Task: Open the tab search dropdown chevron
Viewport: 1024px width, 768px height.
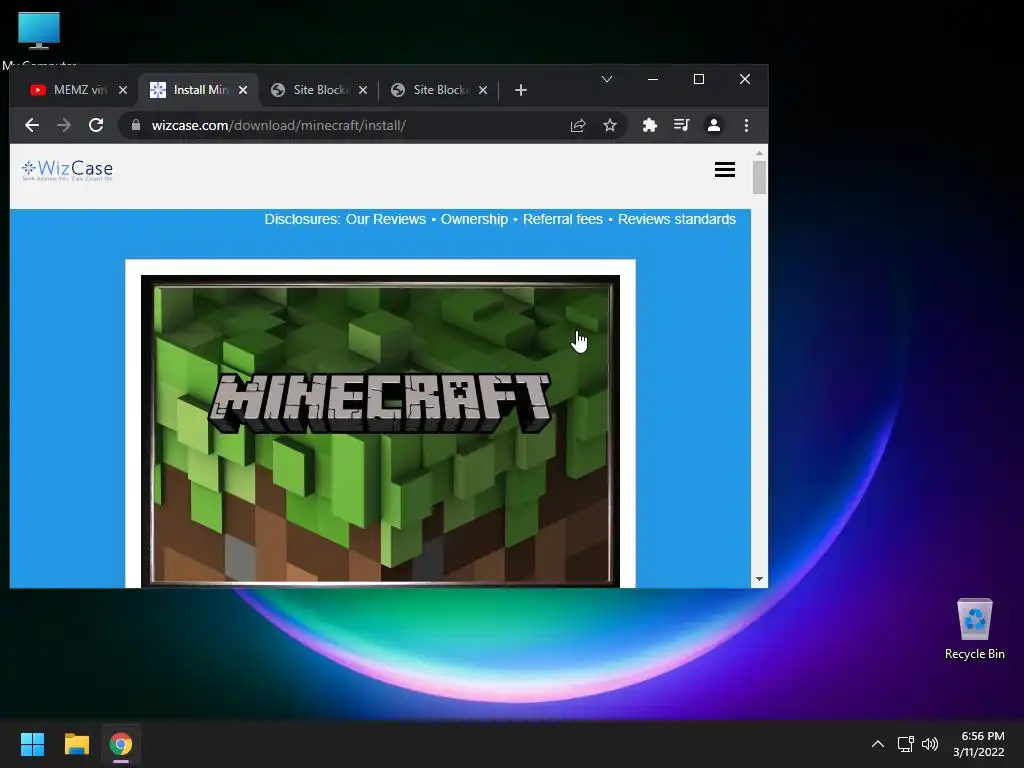Action: [607, 79]
